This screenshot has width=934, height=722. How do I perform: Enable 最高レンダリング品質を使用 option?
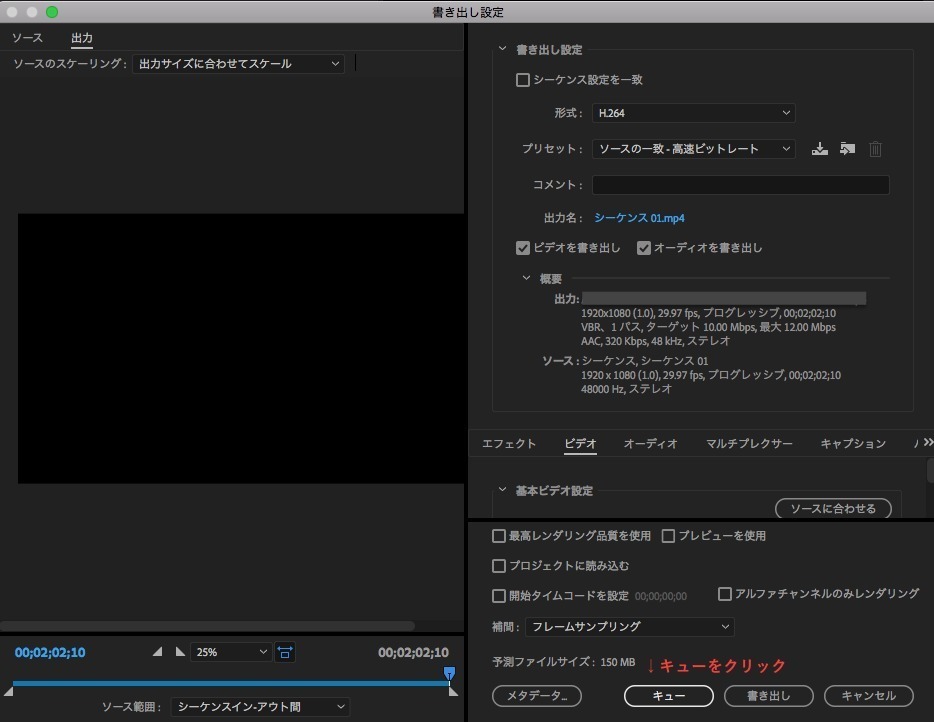(x=498, y=537)
